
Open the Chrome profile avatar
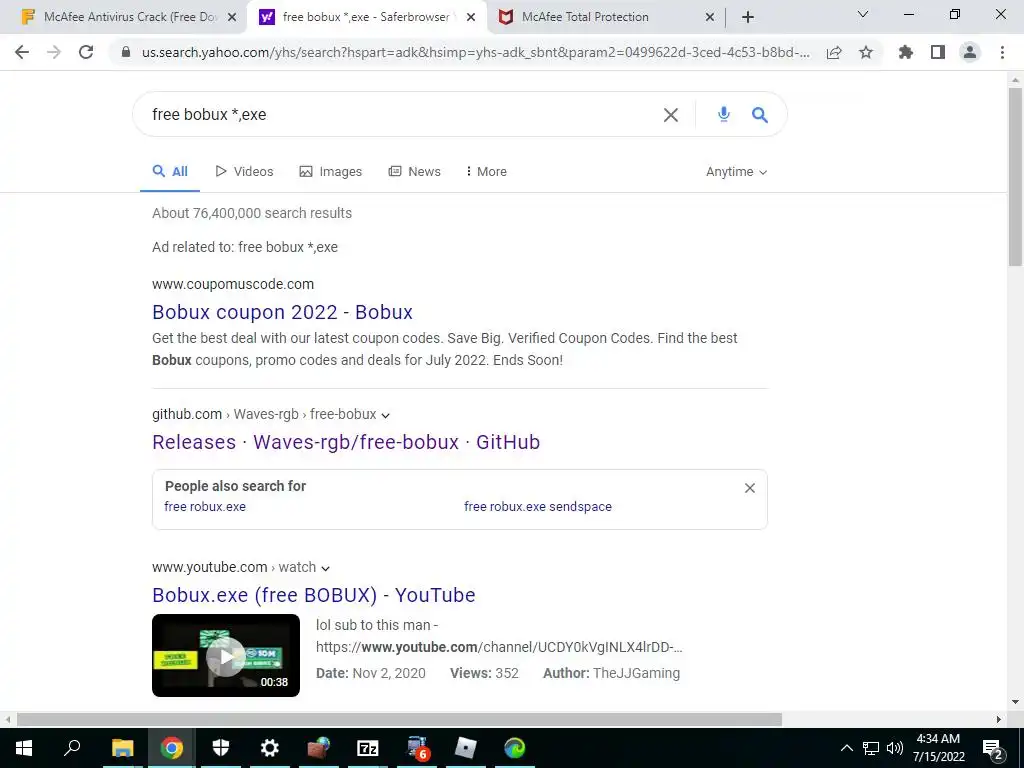970,52
